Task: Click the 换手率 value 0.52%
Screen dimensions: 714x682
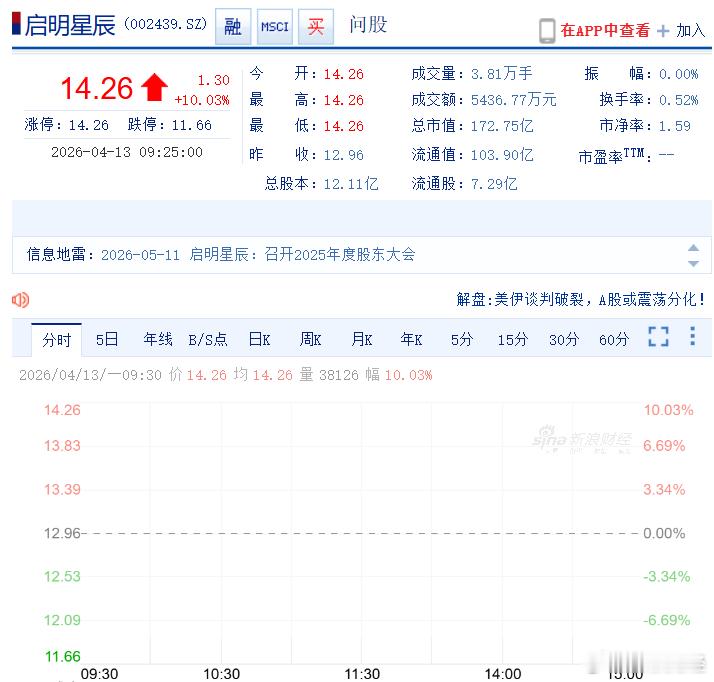Action: (678, 100)
